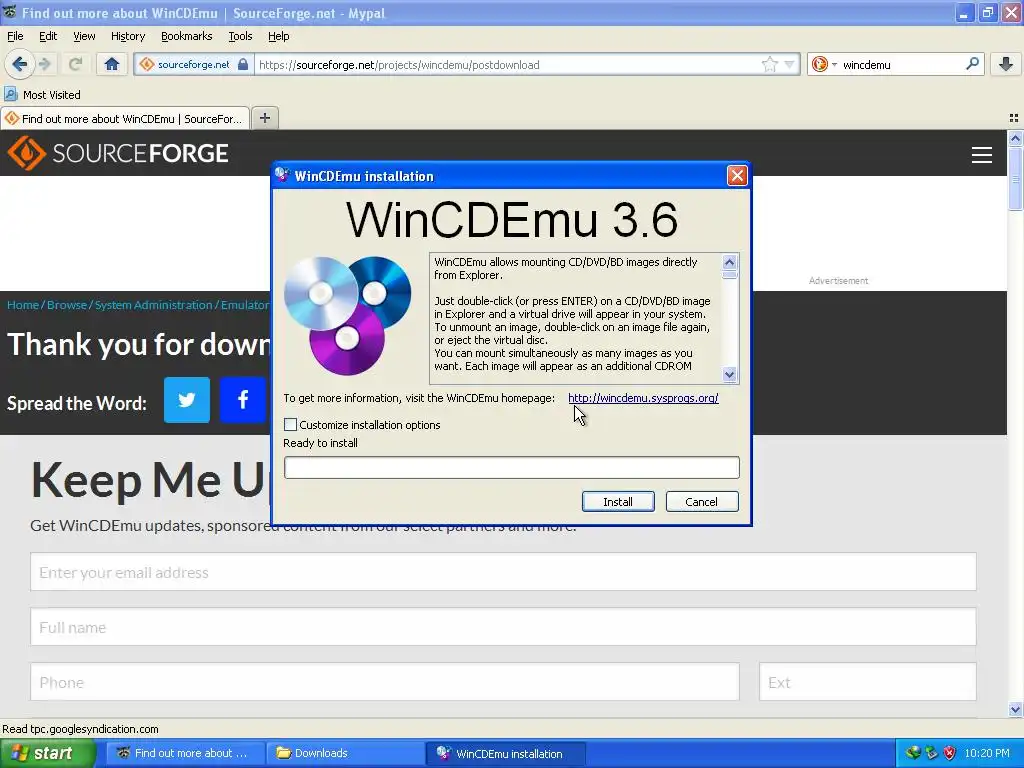Click the sourceforge.net site identity label
1024x768 pixels.
pyautogui.click(x=193, y=65)
